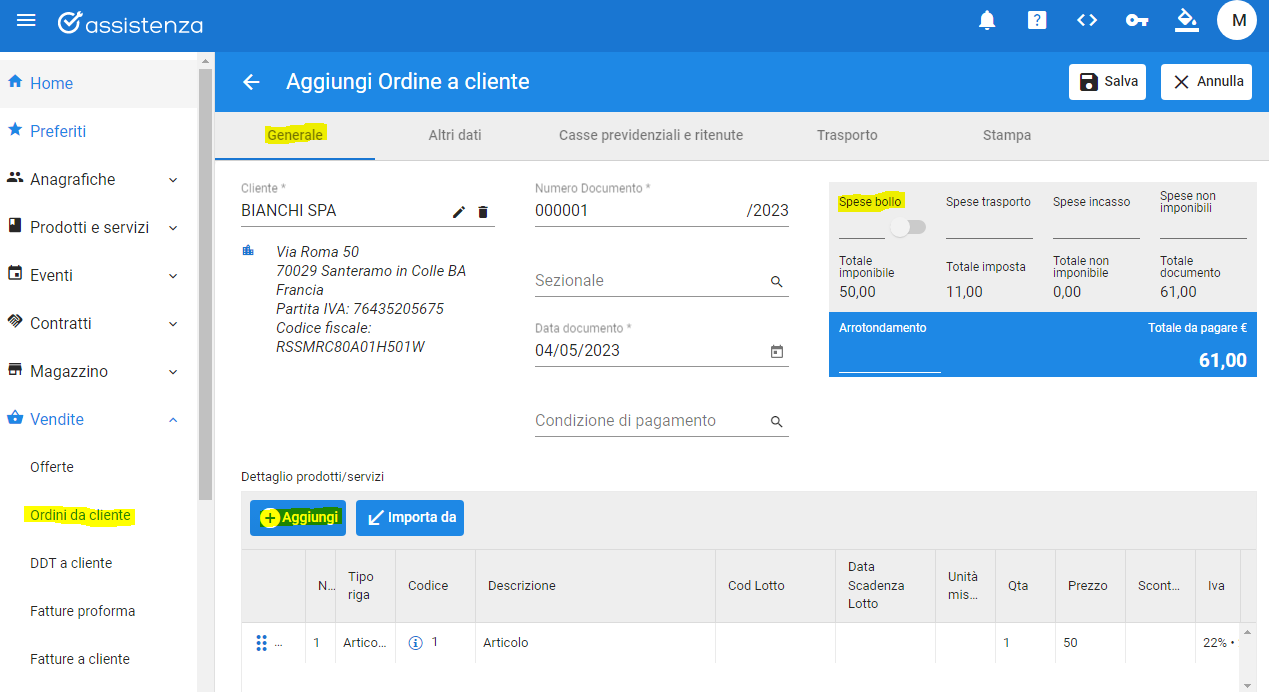
Task: Click the Codice column header
Action: (435, 586)
